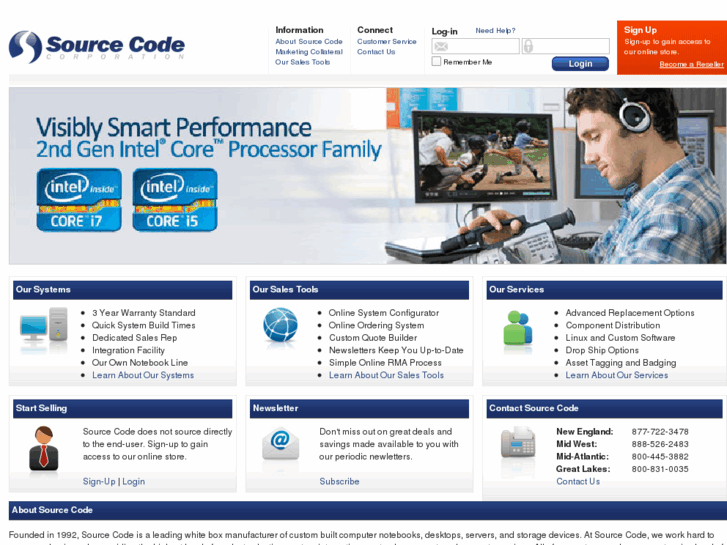Open Learn About Our Systems link
This screenshot has height=545, width=727.
pos(143,375)
